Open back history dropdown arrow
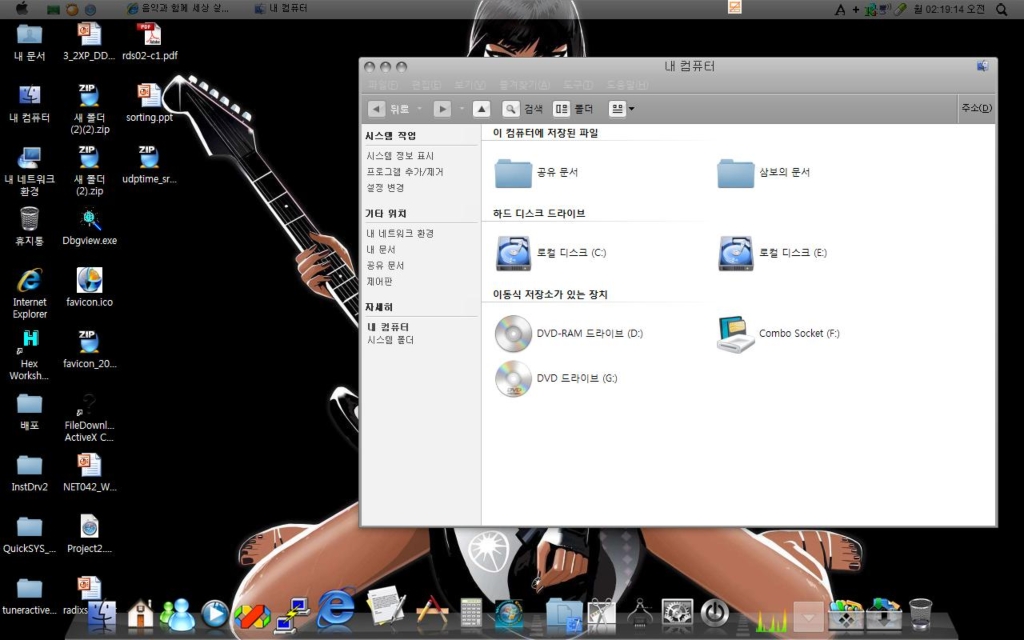 (419, 109)
